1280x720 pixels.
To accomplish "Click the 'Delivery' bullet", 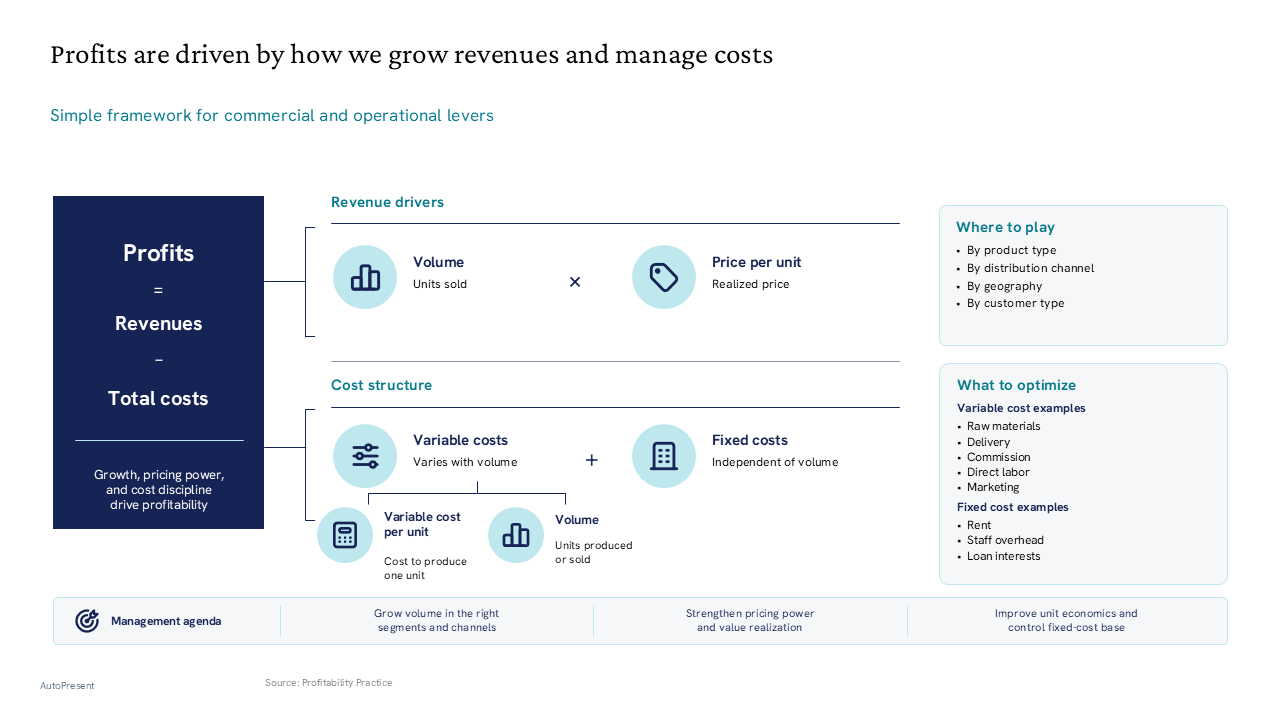I will [x=988, y=442].
